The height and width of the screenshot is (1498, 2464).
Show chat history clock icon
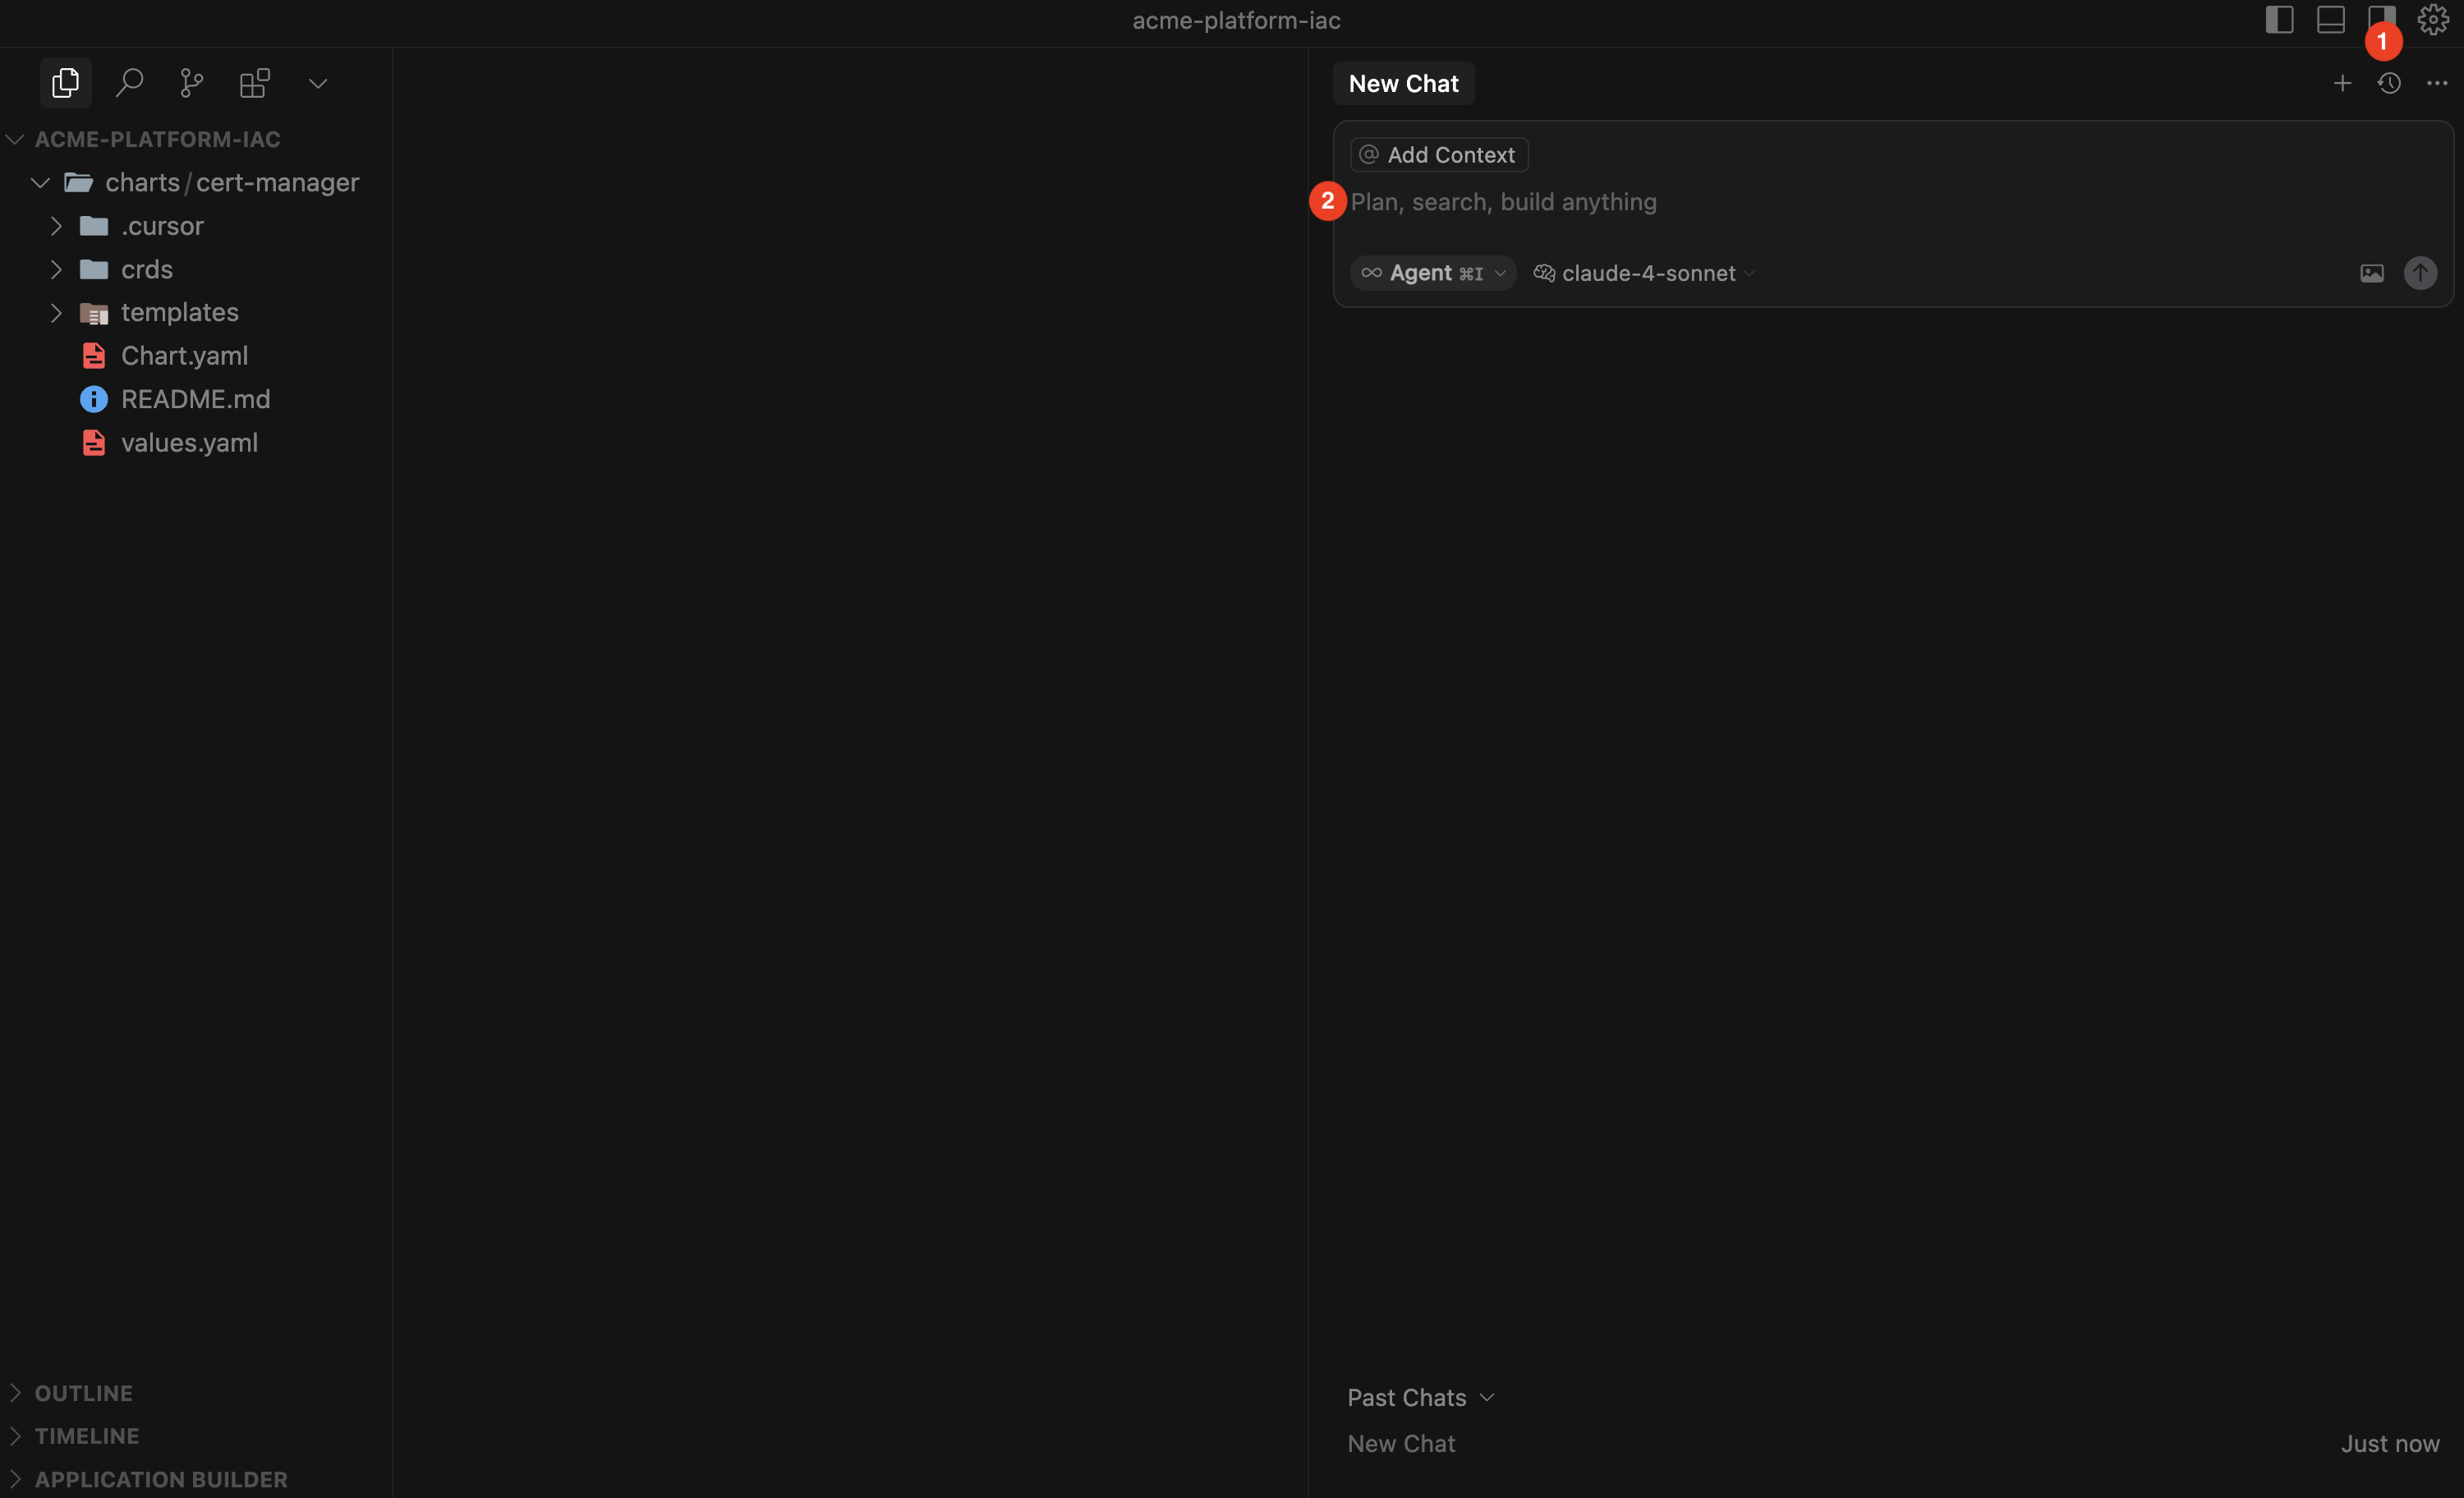tap(2389, 83)
